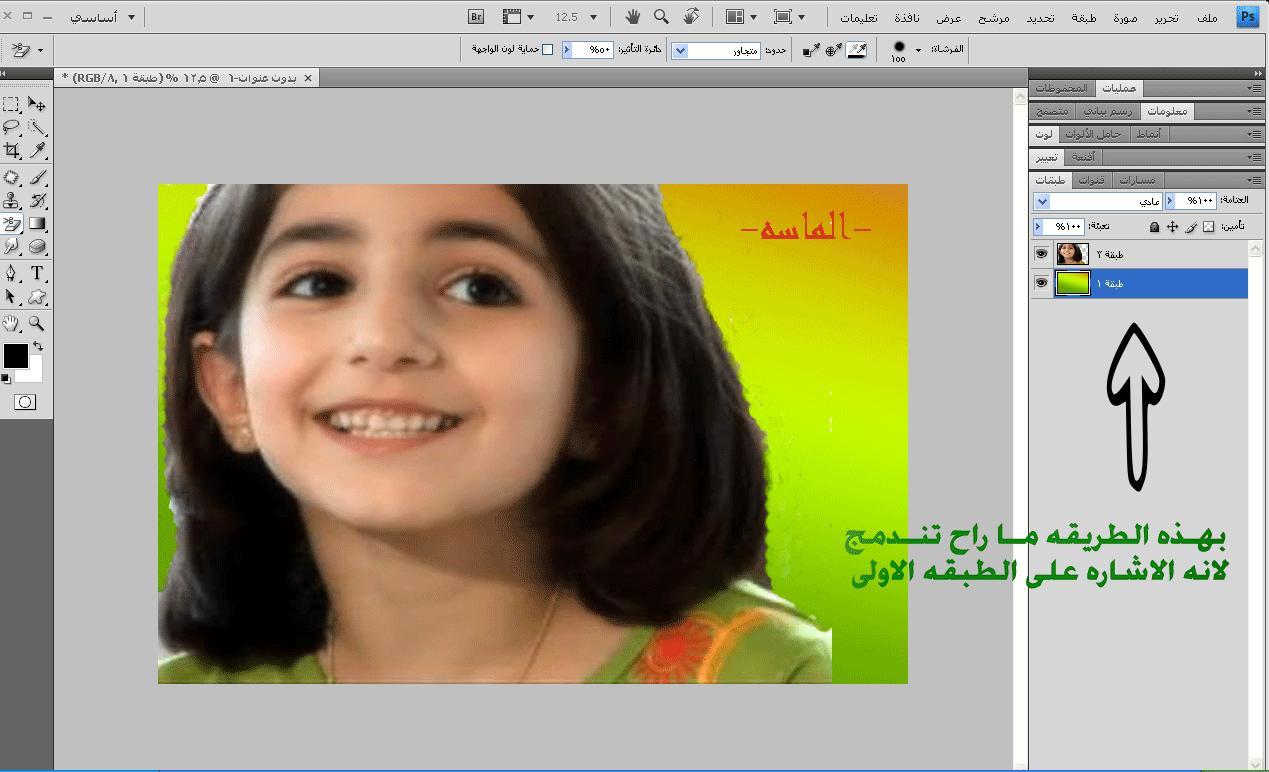Viewport: 1269px width, 772px height.
Task: Open the مرشح menu
Action: point(993,18)
